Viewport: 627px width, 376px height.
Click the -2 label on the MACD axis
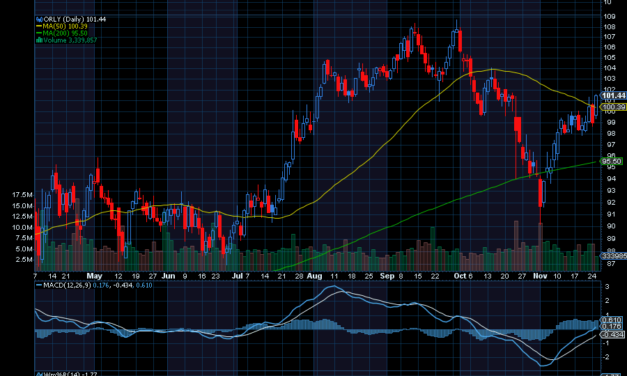[x=606, y=357]
